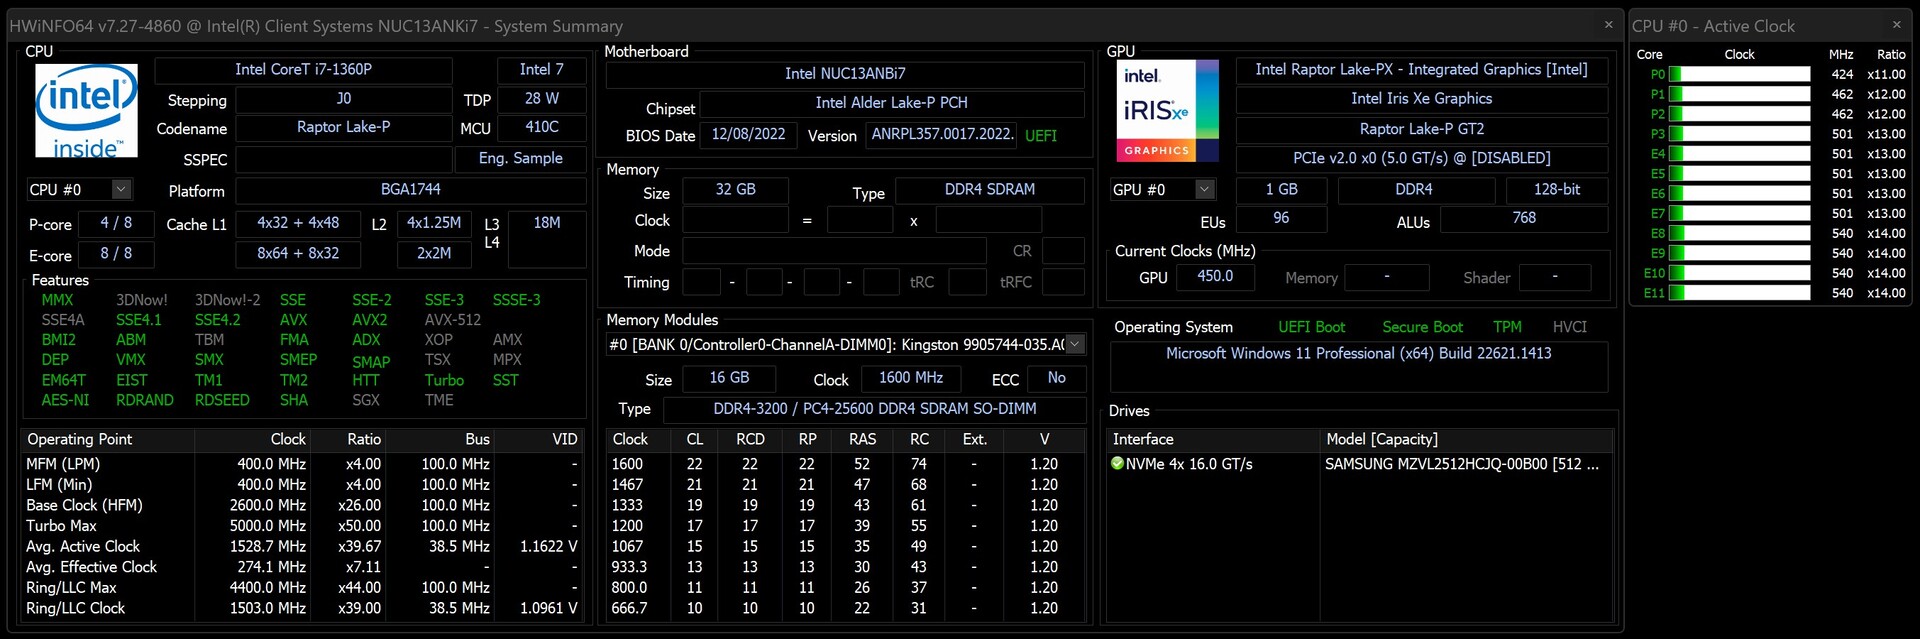
Task: Click the Intel Alder Lake-P PCH chipset field
Action: pos(892,103)
